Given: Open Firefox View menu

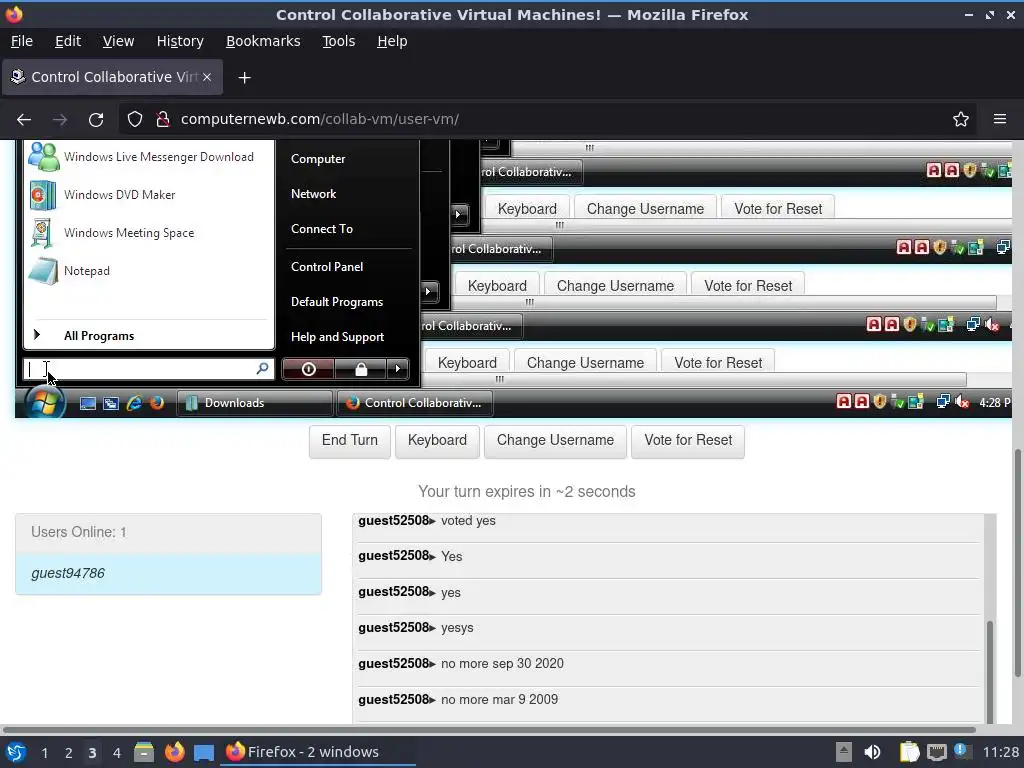Looking at the screenshot, I should [x=118, y=41].
